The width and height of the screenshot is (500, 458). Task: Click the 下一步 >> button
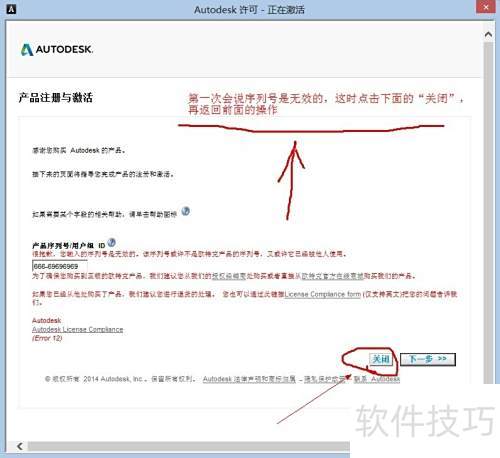click(x=428, y=359)
